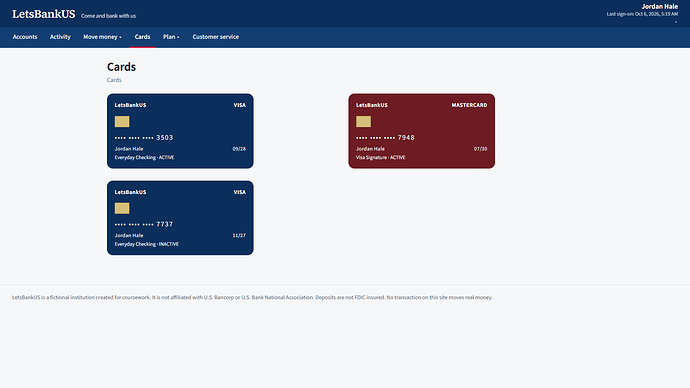
Task: Click the chip icon on card 7948
Action: tap(363, 121)
